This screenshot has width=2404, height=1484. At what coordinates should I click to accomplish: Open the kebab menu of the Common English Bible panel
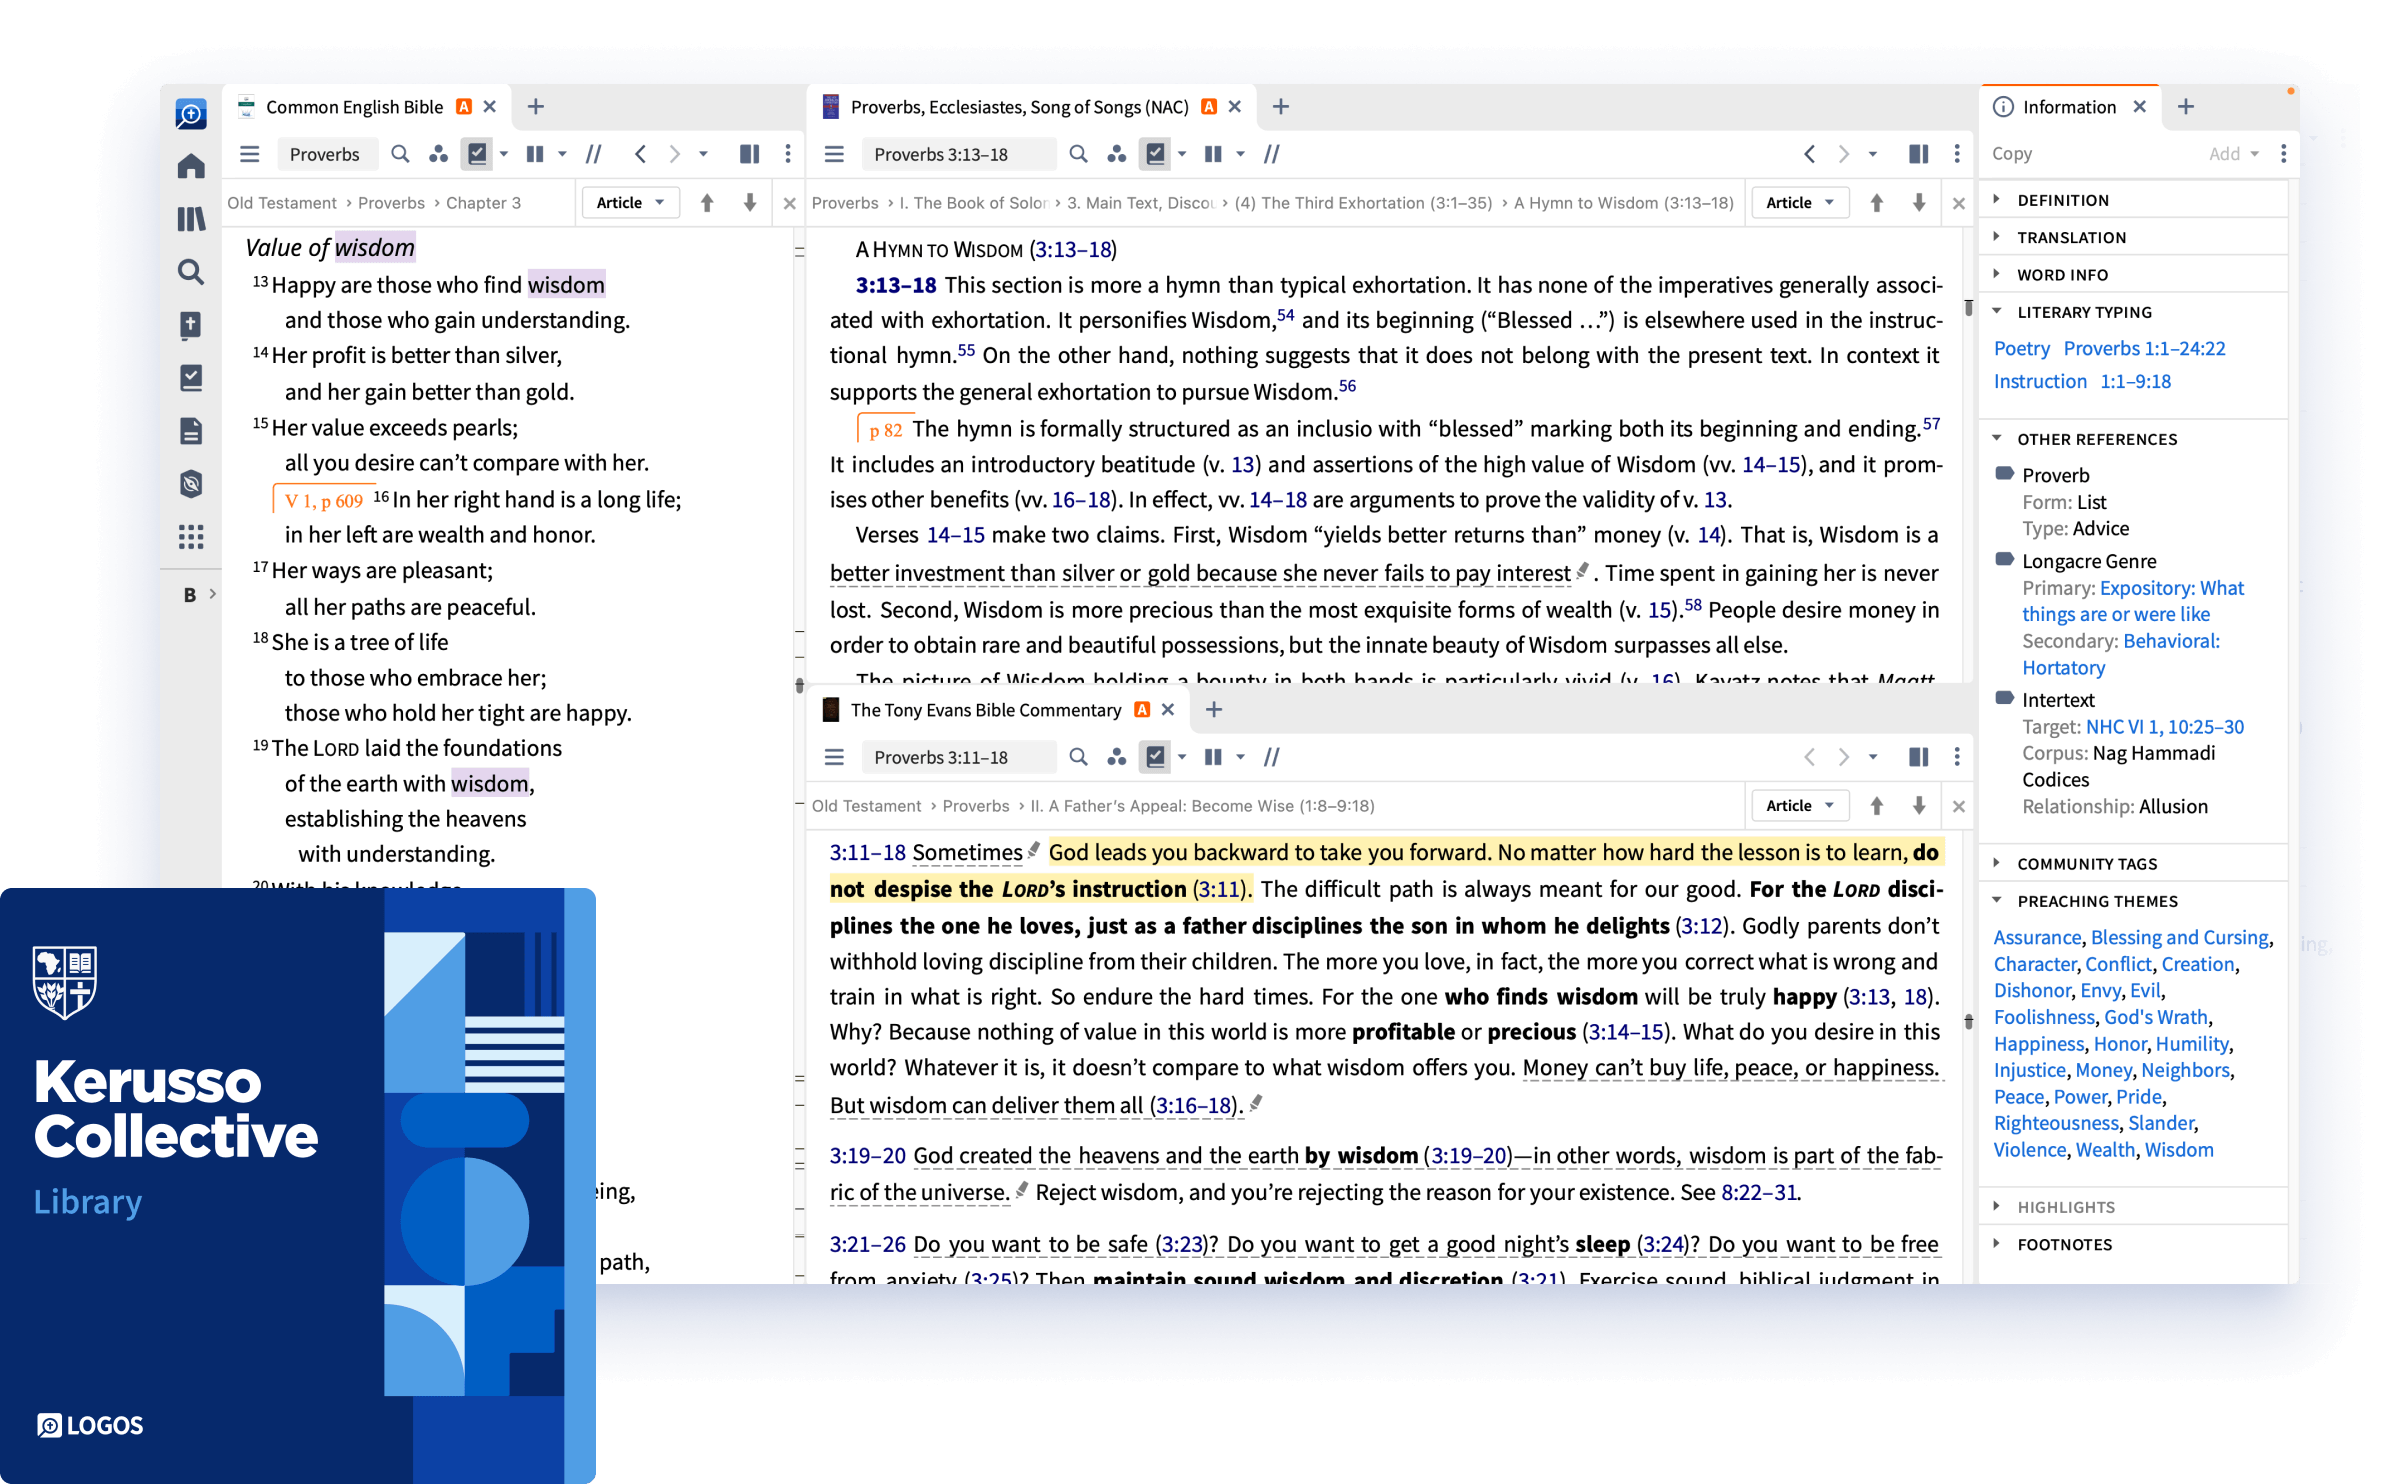coord(788,154)
